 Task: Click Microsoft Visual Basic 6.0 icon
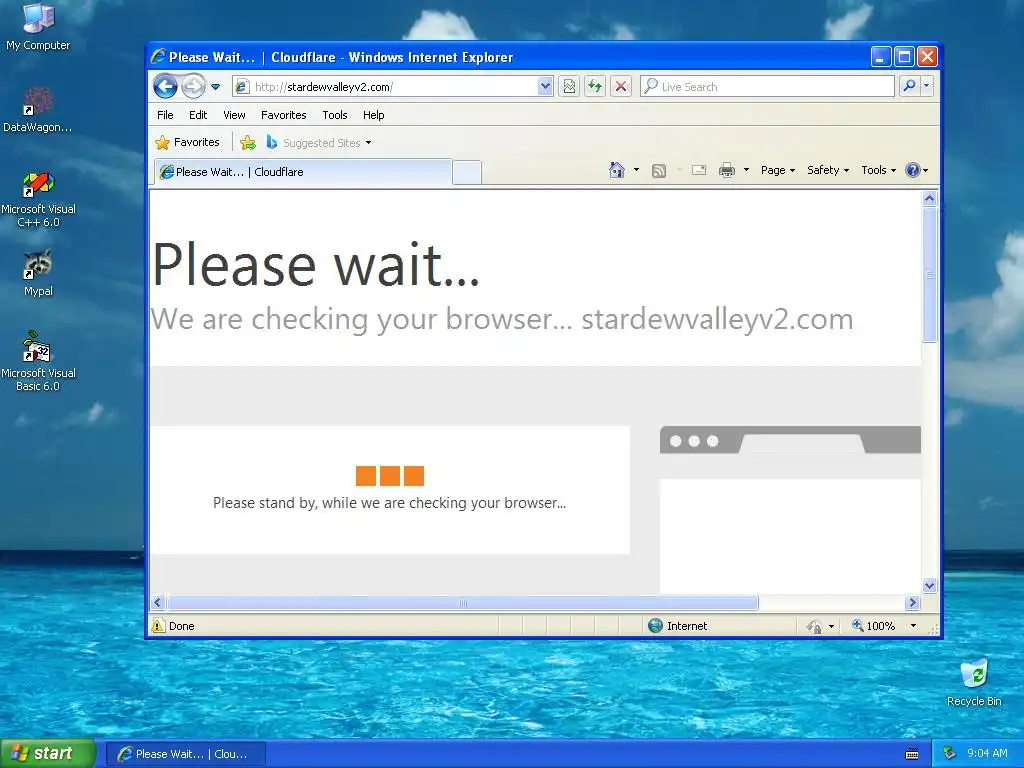tap(38, 361)
